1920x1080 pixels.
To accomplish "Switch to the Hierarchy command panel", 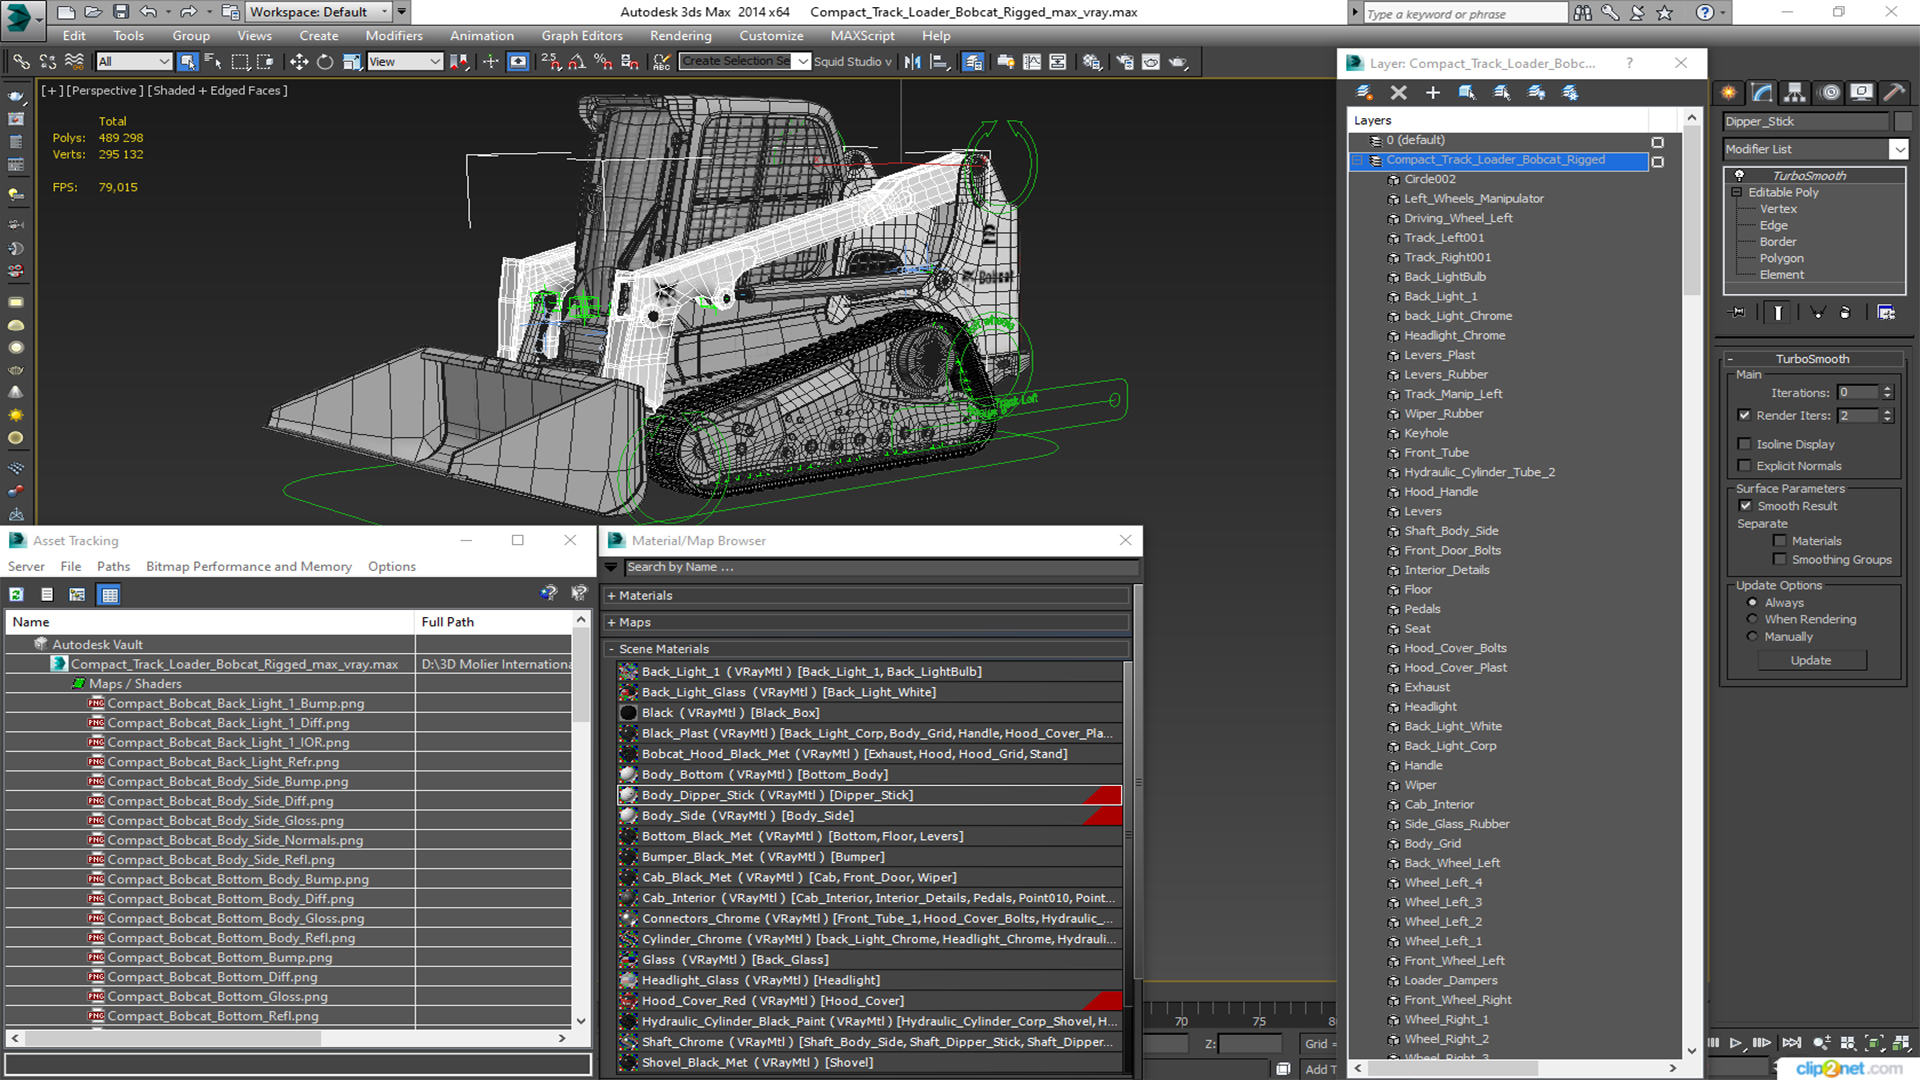I will click(x=1795, y=93).
